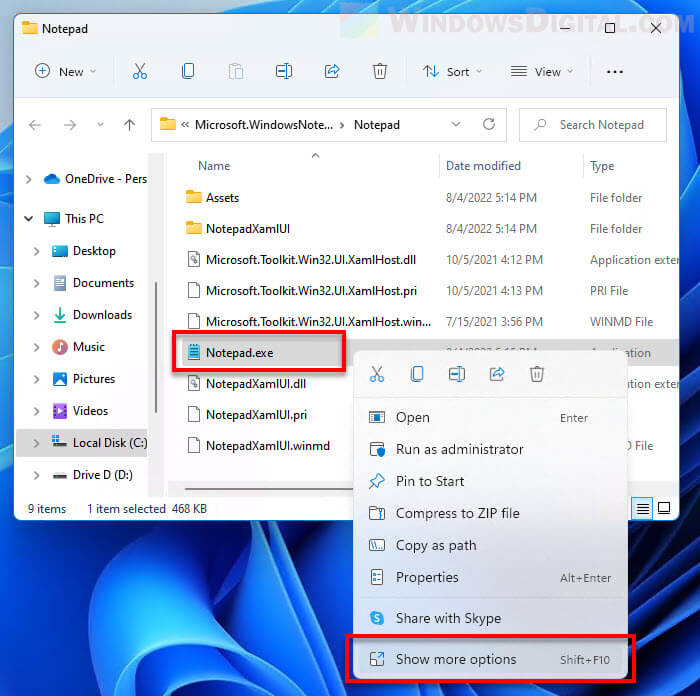Open the address bar history dropdown
The width and height of the screenshot is (700, 696).
pos(456,124)
